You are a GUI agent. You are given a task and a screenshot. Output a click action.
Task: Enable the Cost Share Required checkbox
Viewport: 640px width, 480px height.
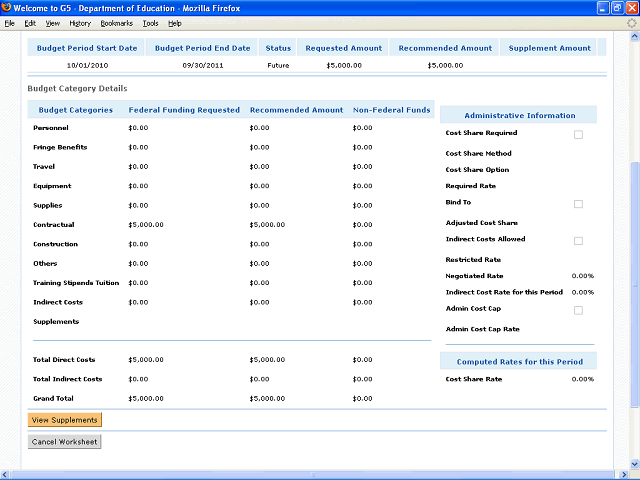(578, 134)
